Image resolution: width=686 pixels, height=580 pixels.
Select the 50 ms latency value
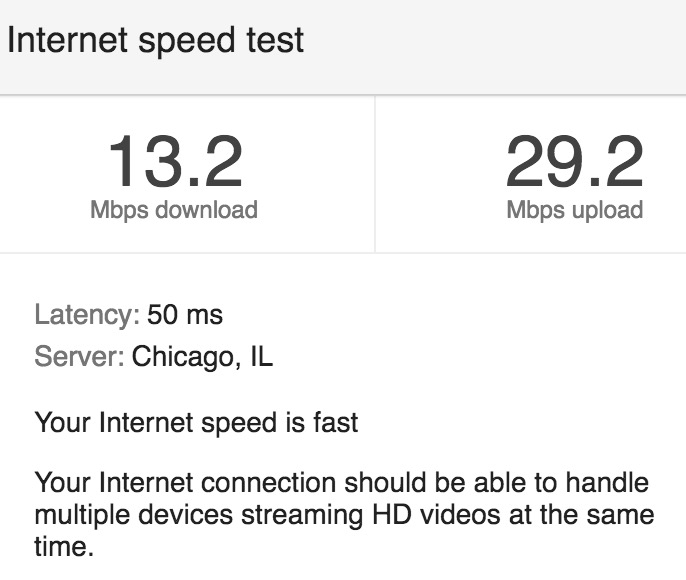coord(185,316)
